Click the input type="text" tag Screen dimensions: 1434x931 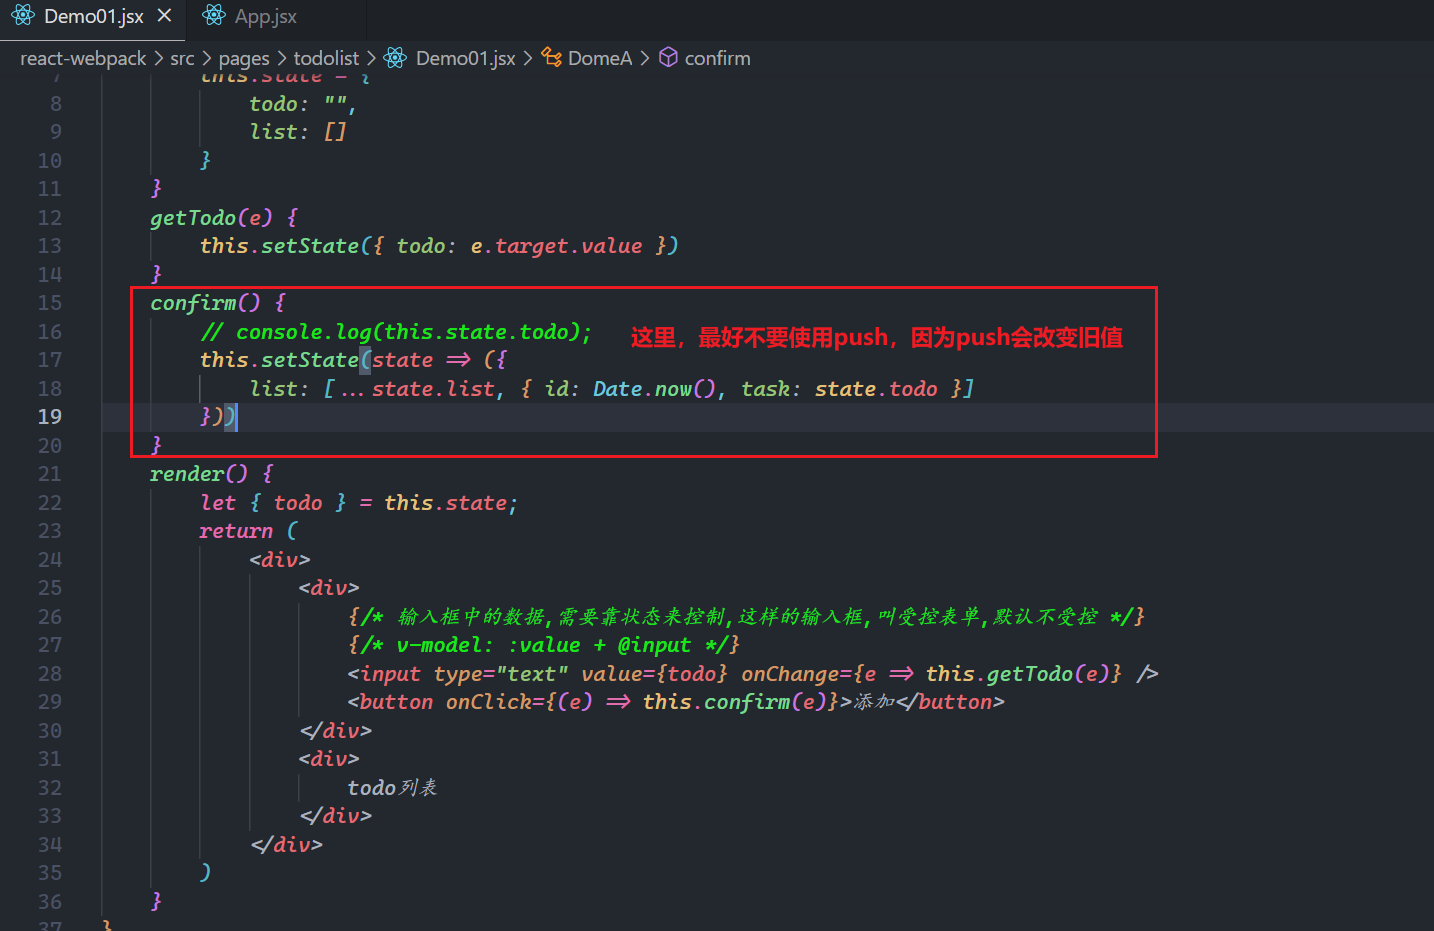pos(458,674)
